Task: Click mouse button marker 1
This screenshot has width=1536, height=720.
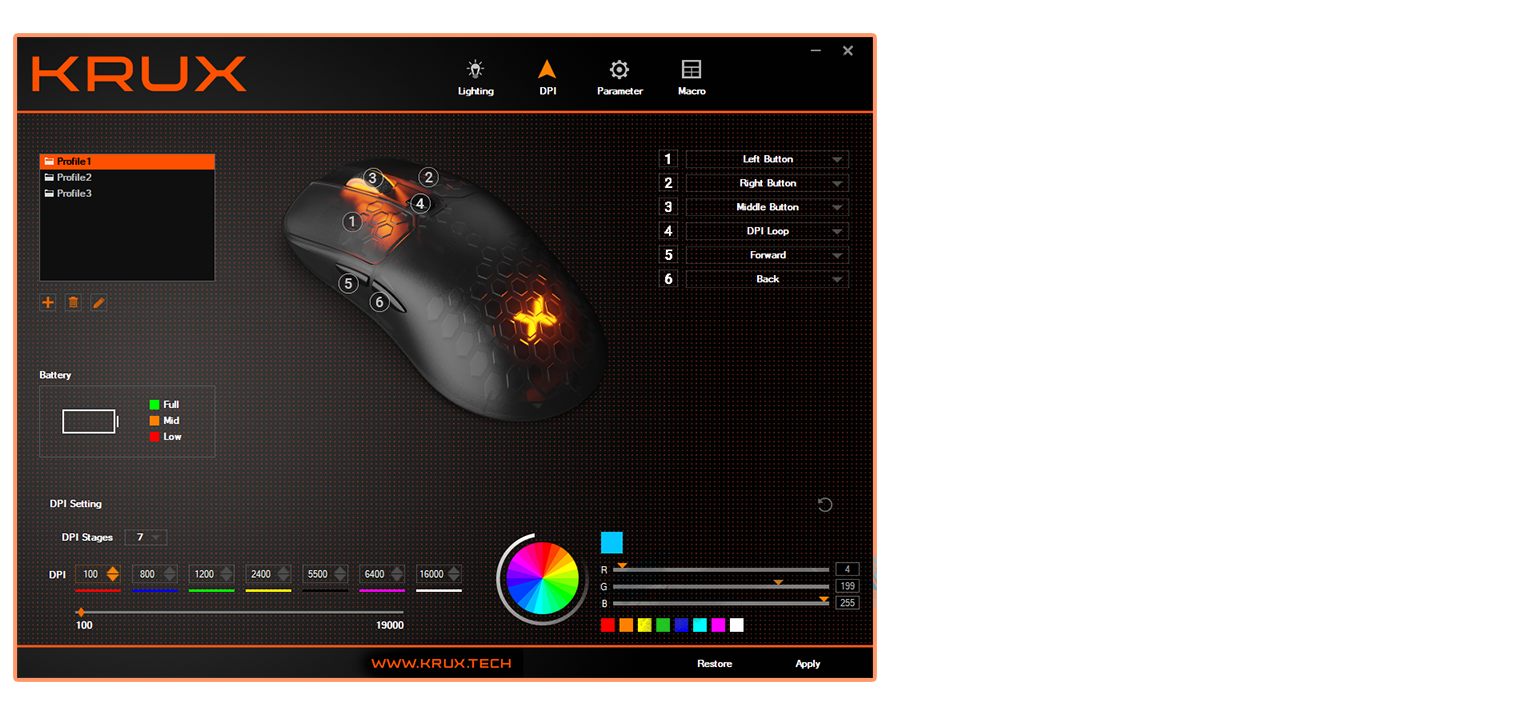Action: point(352,222)
